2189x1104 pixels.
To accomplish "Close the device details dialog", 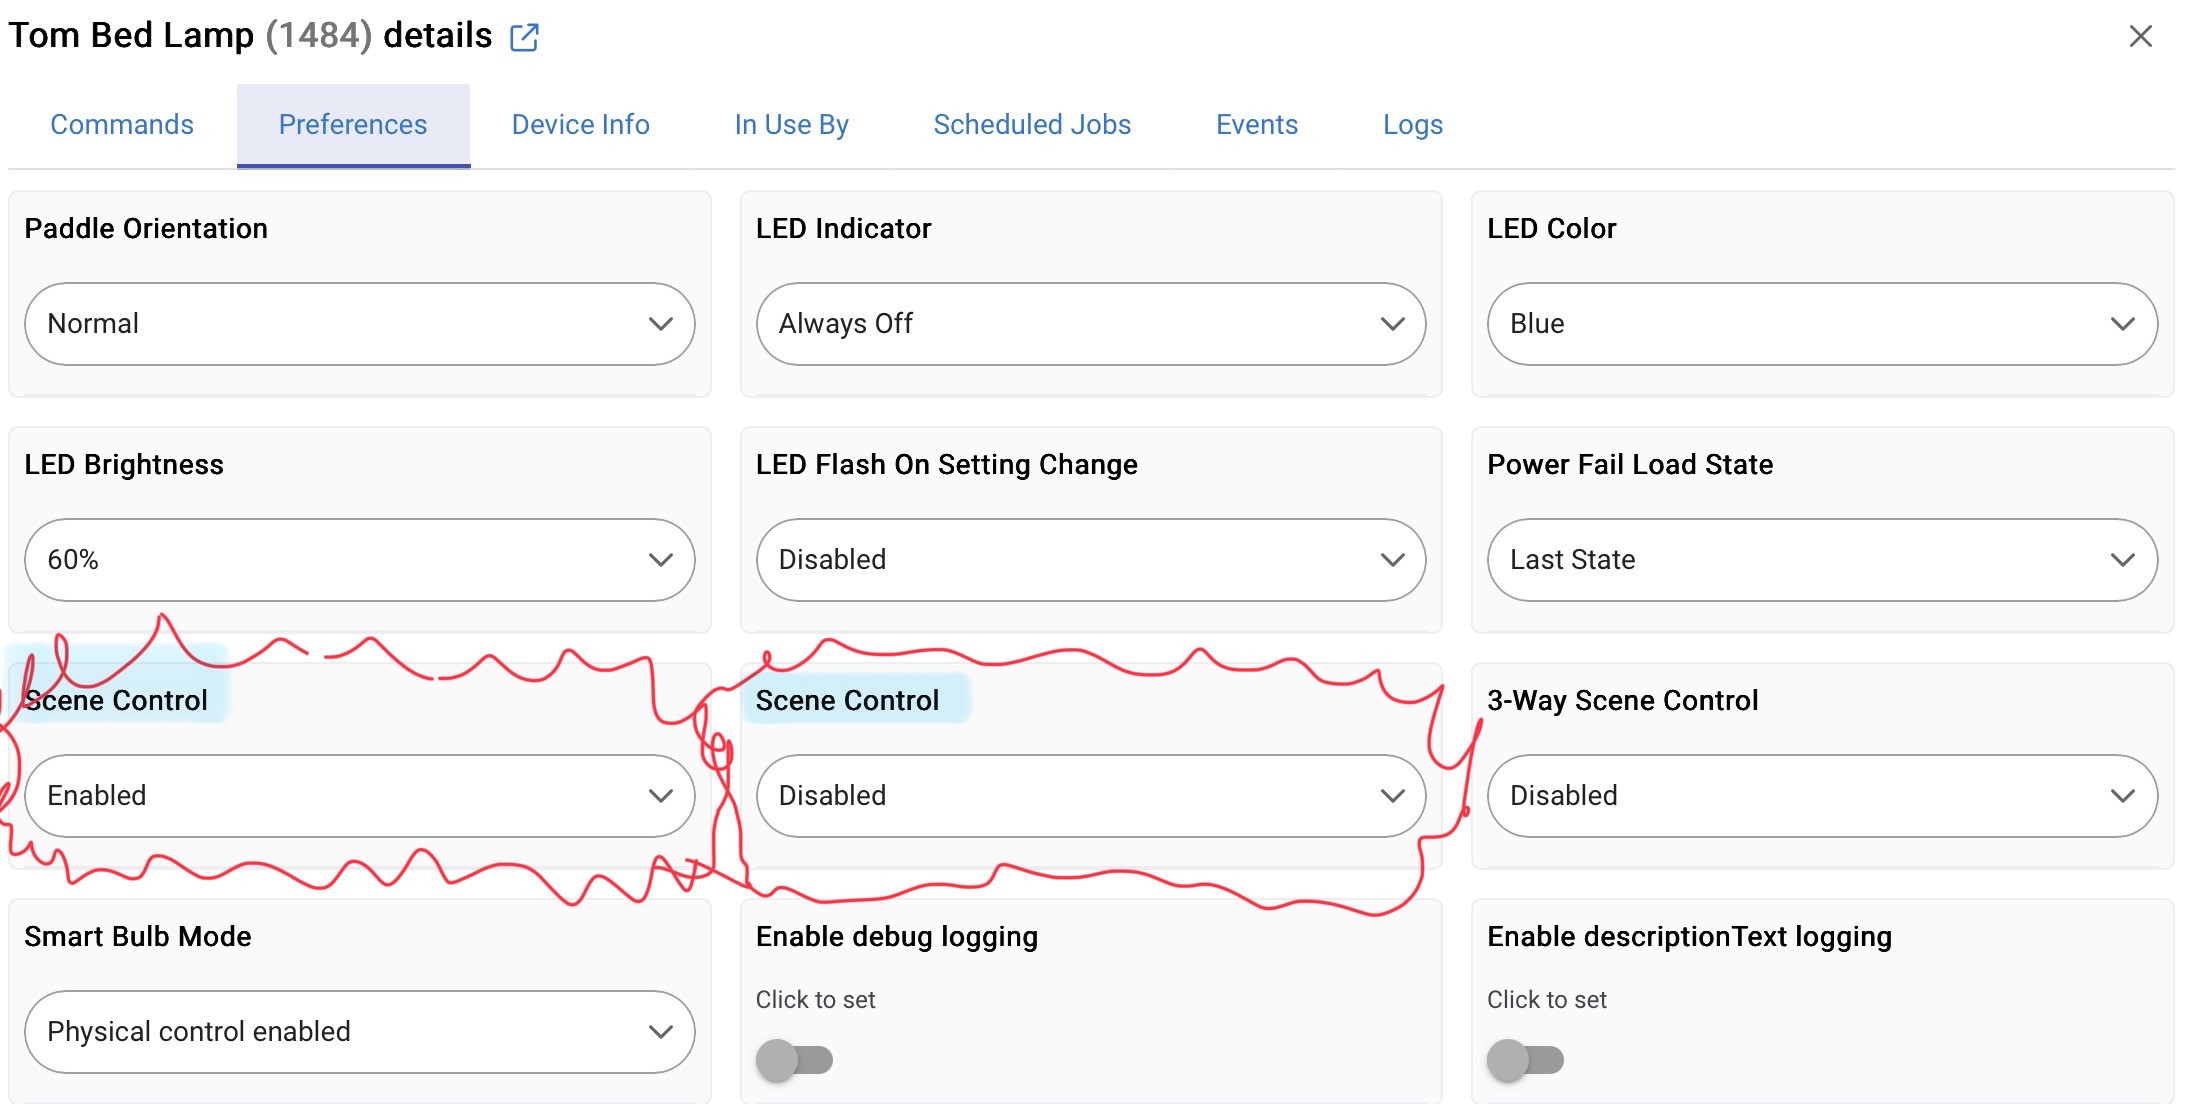I will pos(2140,37).
